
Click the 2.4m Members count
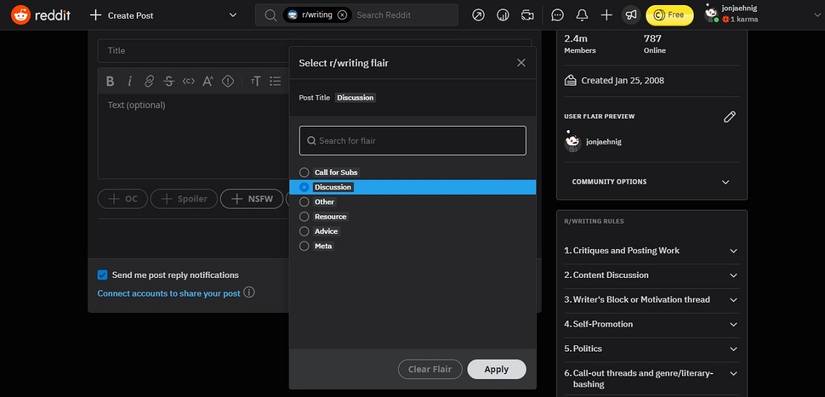click(580, 44)
